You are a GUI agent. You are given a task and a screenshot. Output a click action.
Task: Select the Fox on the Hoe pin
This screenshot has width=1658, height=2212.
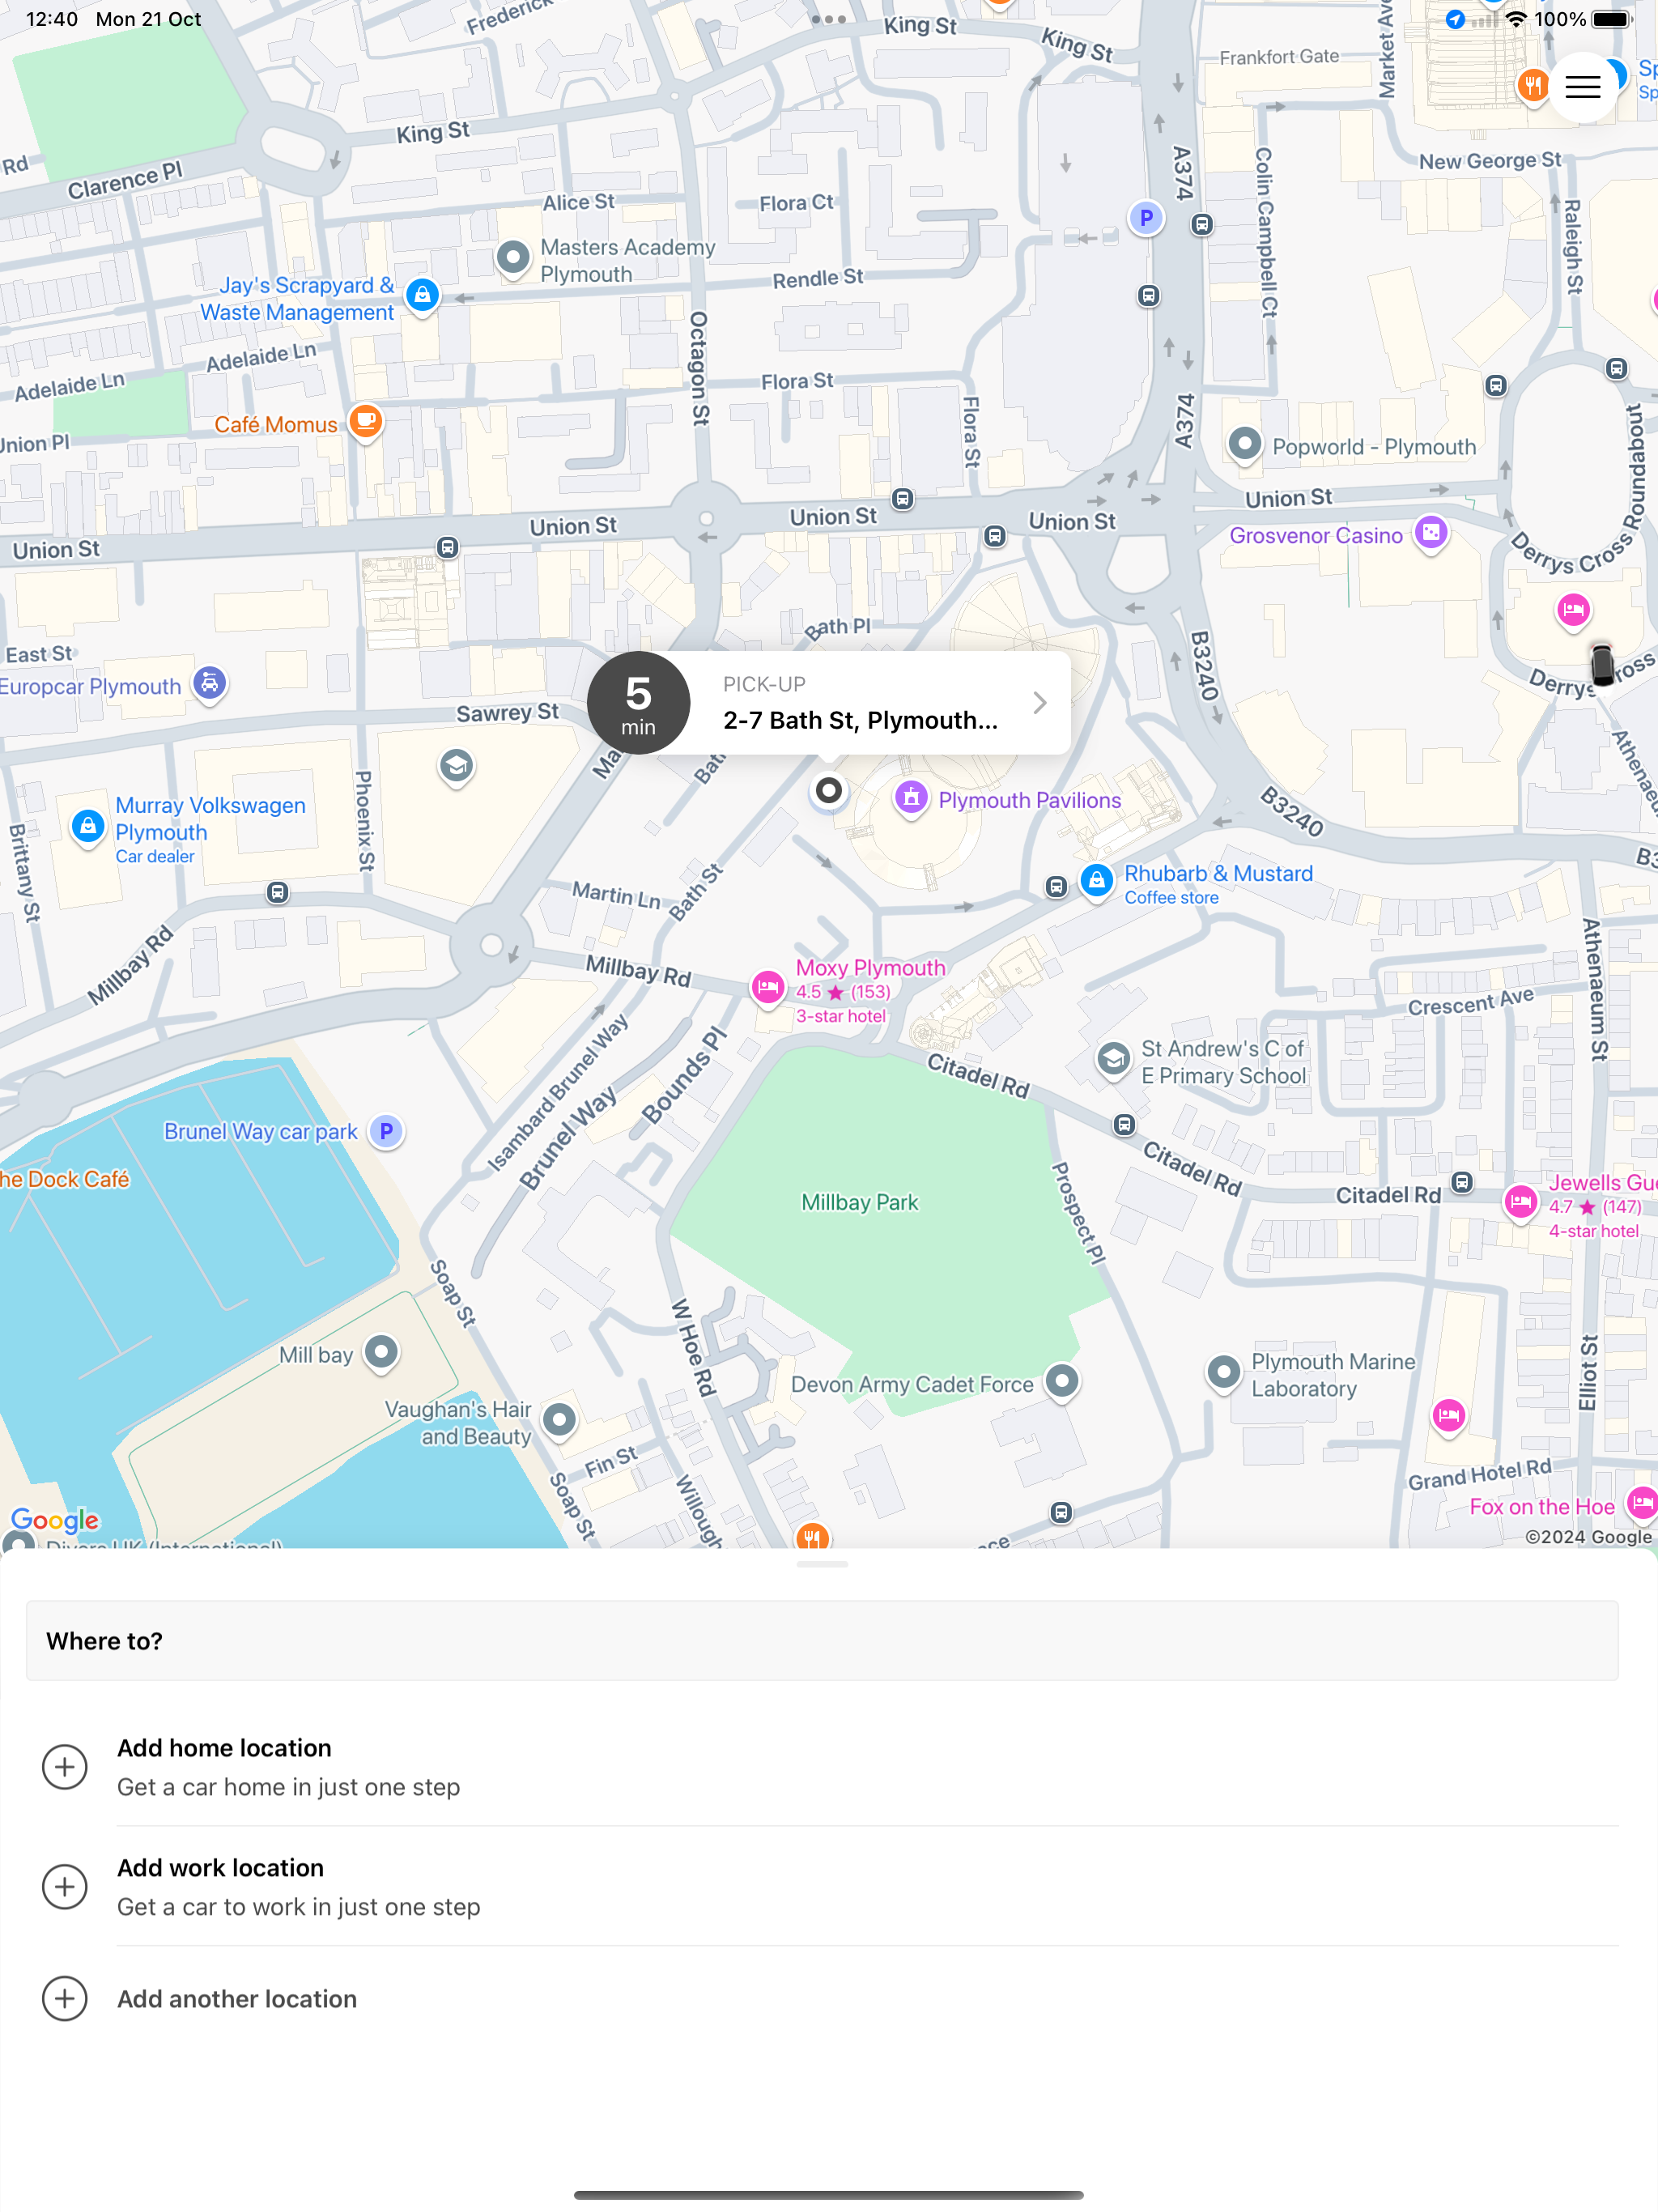1642,1503
